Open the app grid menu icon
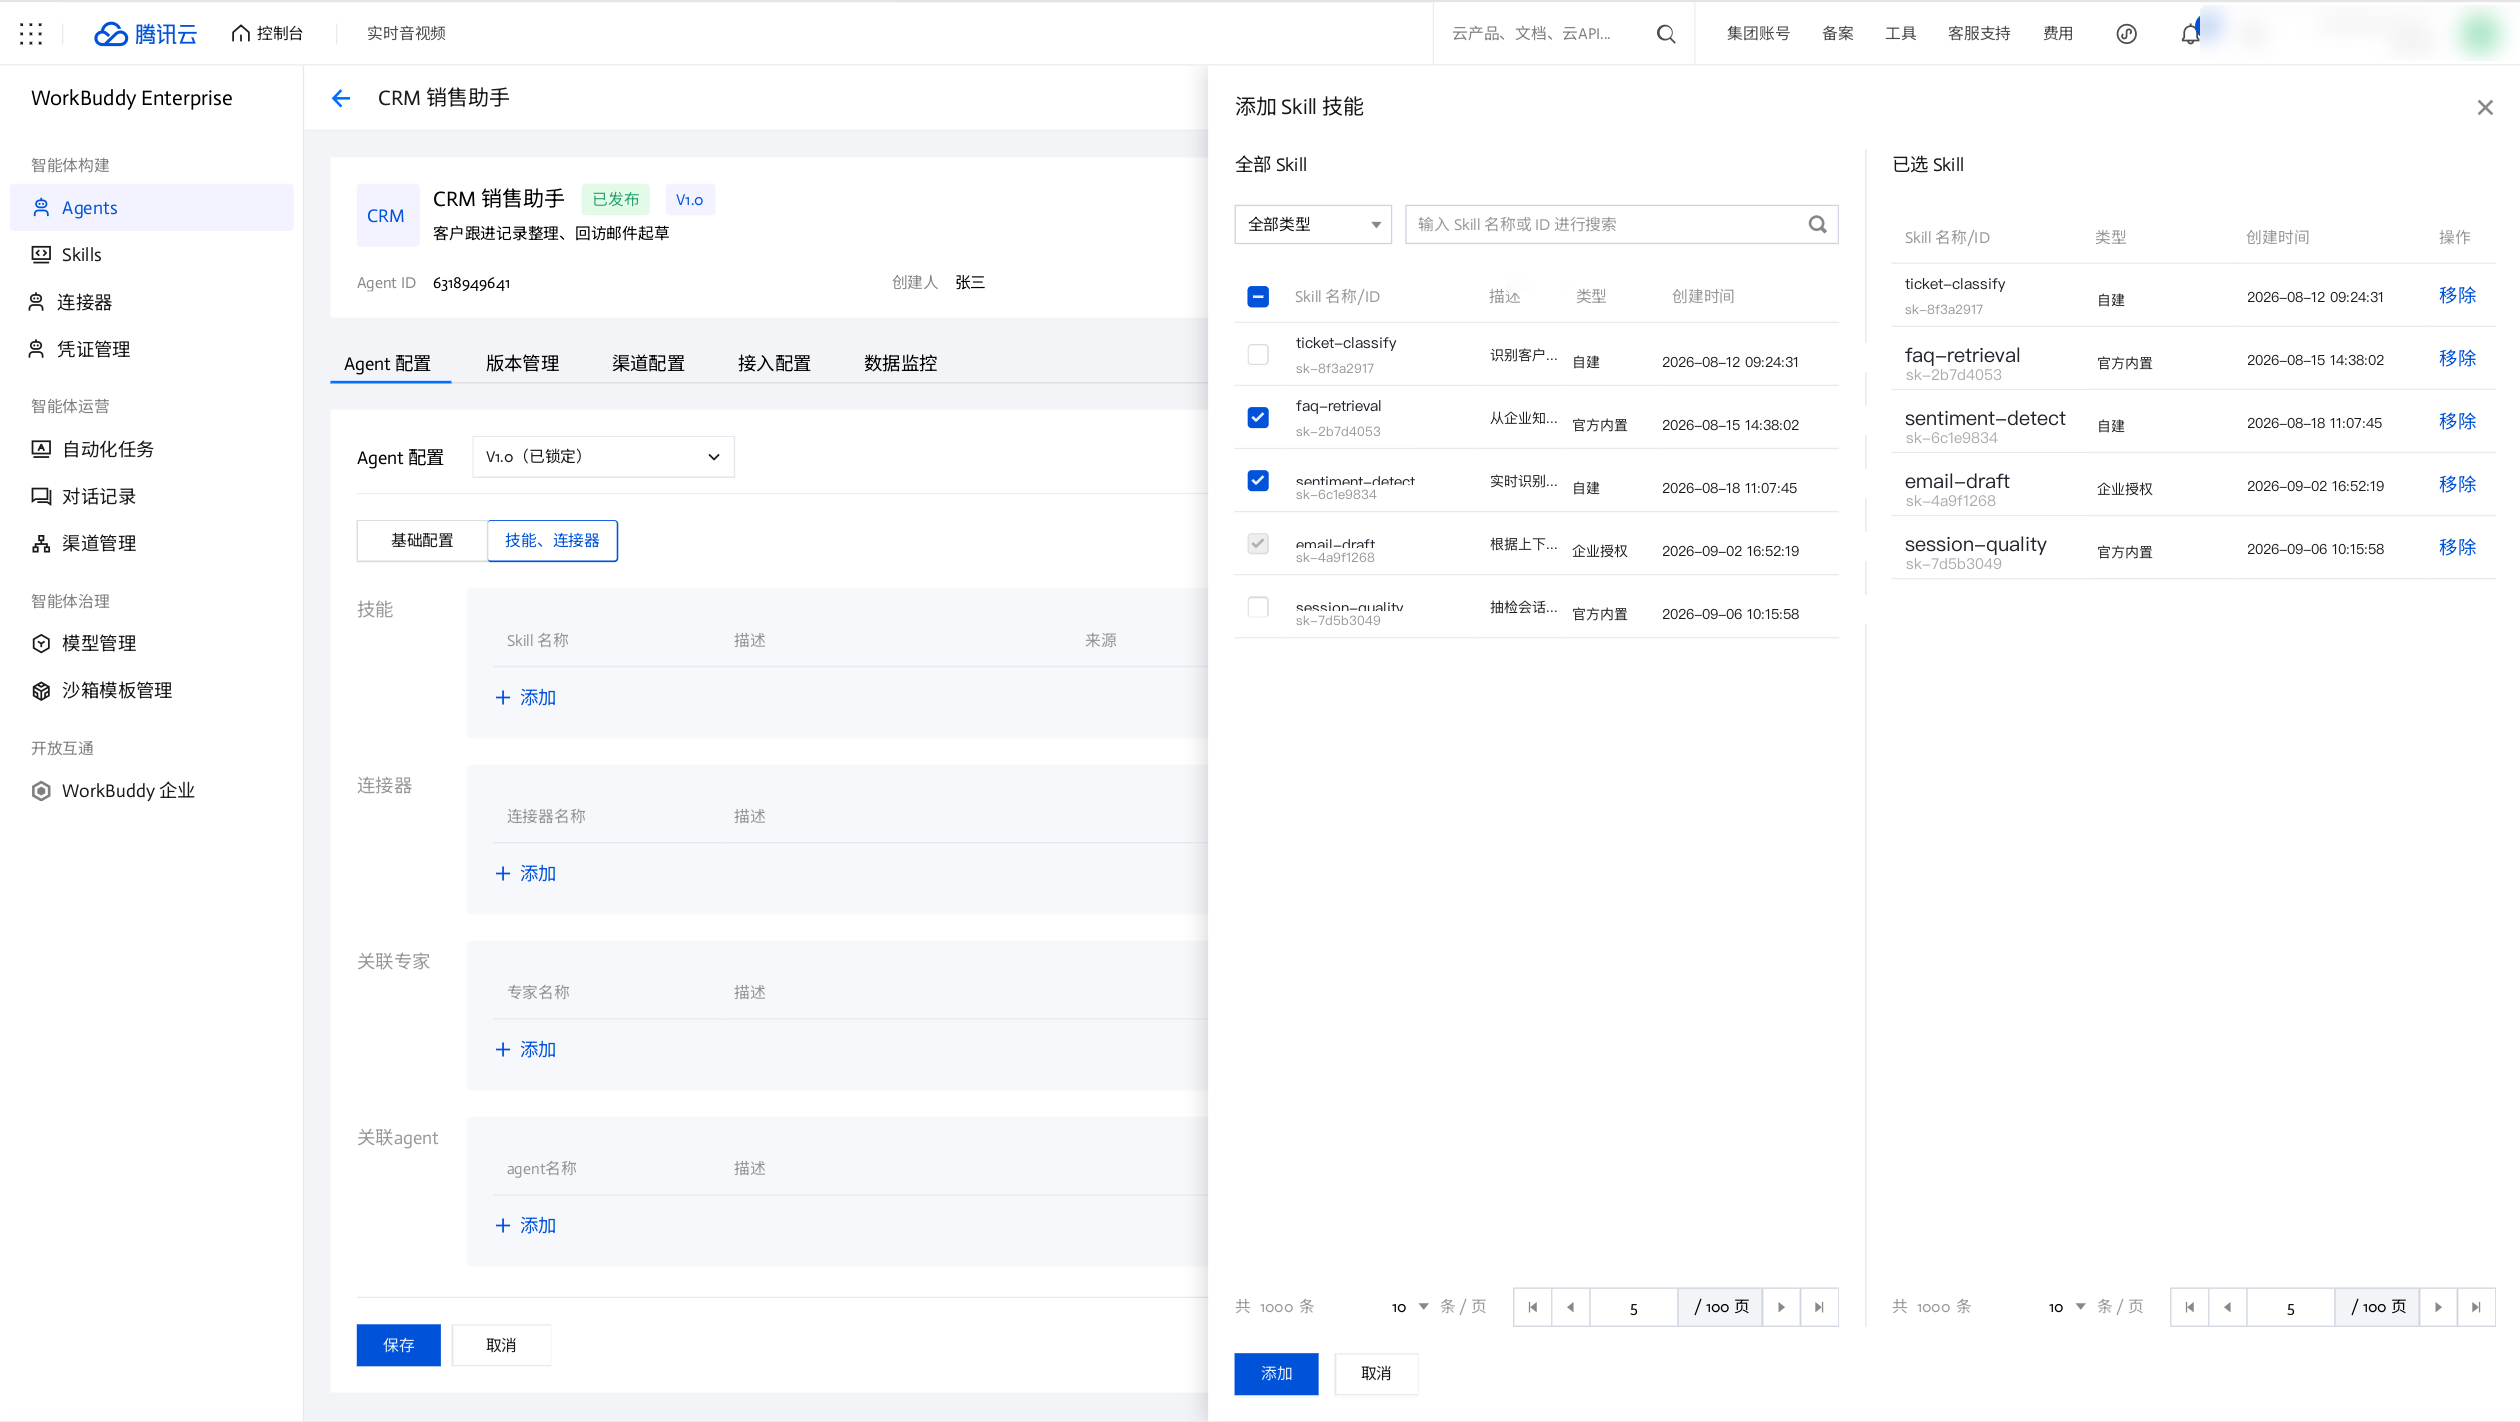Image resolution: width=2520 pixels, height=1422 pixels. click(31, 33)
